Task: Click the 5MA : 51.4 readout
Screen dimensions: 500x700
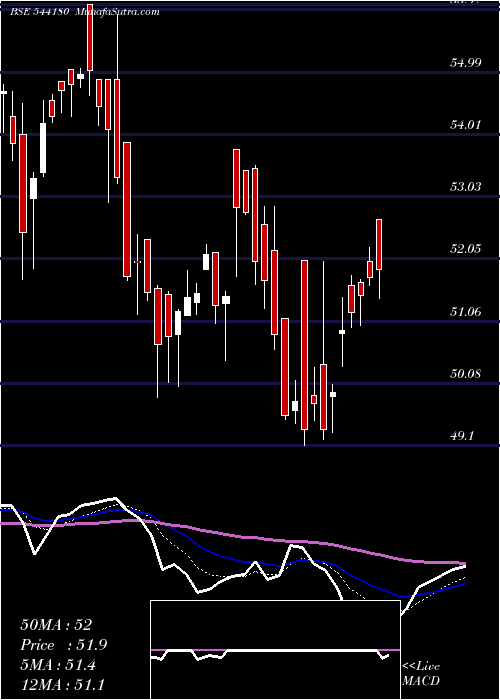Action: [x=58, y=665]
